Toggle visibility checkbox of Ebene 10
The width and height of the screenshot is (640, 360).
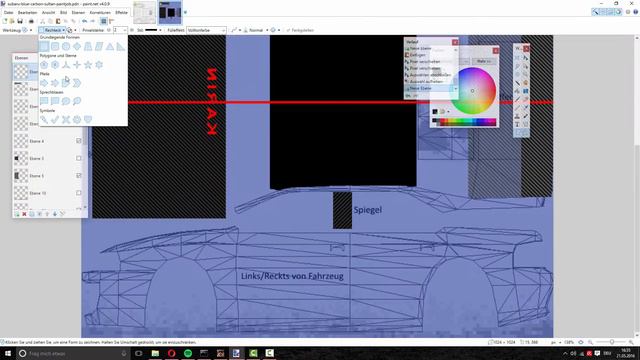coord(79,193)
